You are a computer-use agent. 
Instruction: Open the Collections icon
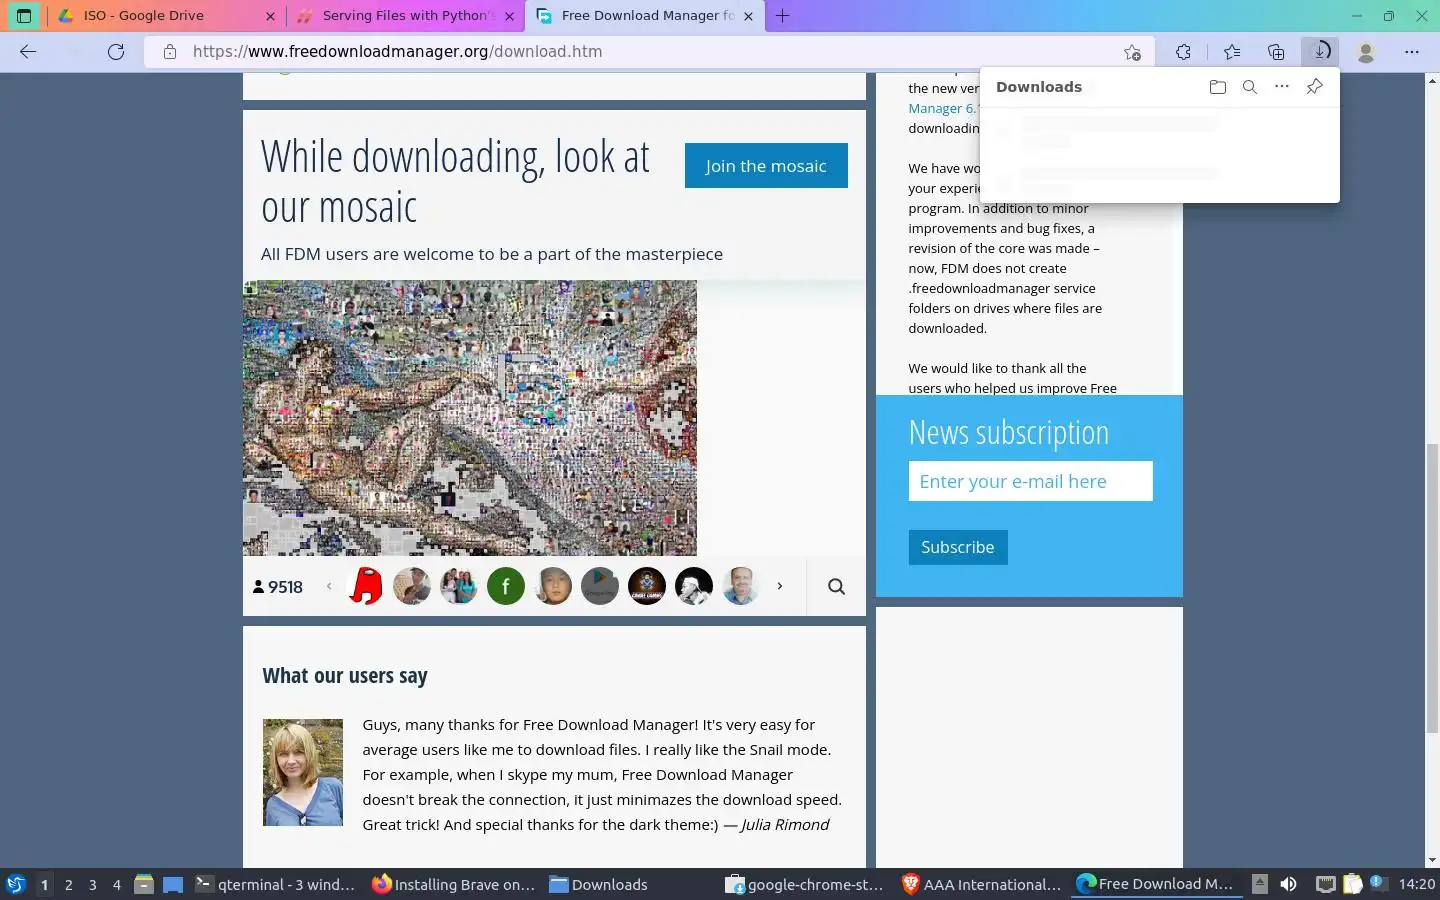tap(1276, 52)
